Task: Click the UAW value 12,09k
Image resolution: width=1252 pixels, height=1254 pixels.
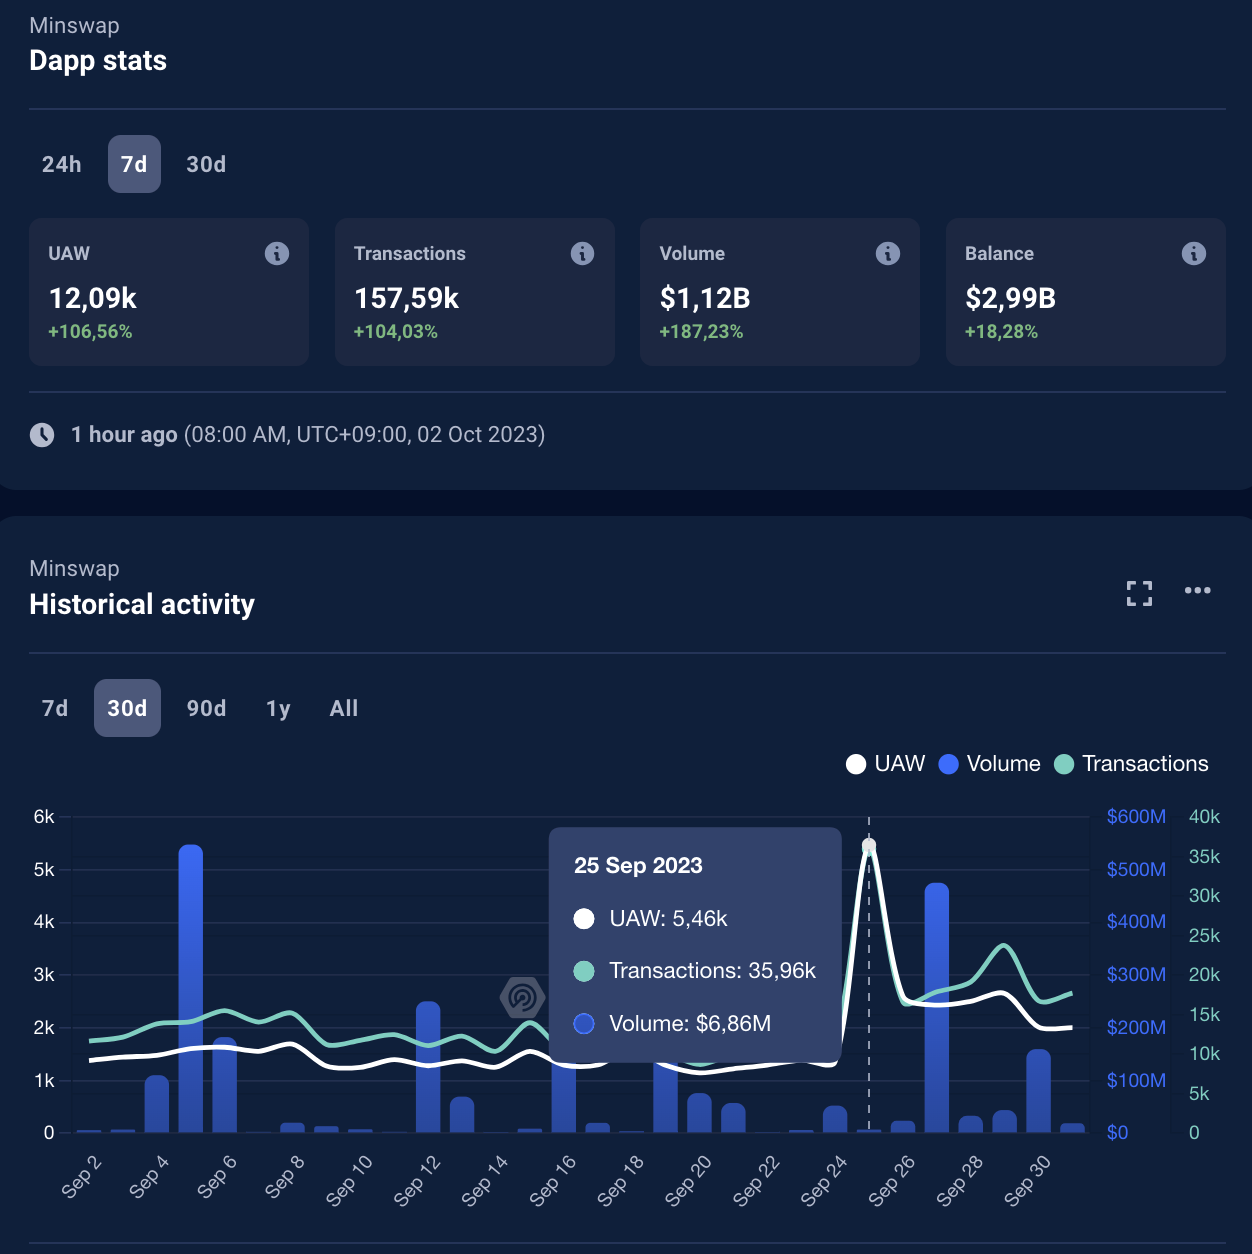Action: 93,298
